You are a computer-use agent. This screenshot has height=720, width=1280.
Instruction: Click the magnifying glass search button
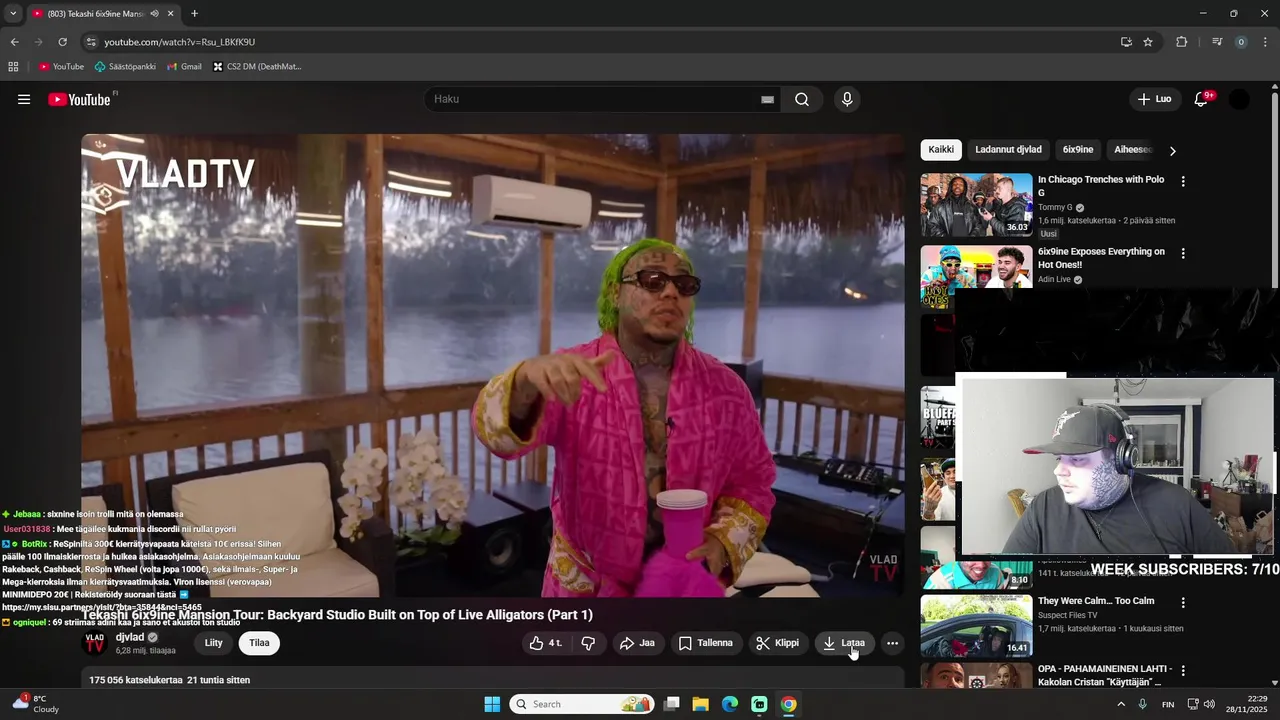point(802,99)
